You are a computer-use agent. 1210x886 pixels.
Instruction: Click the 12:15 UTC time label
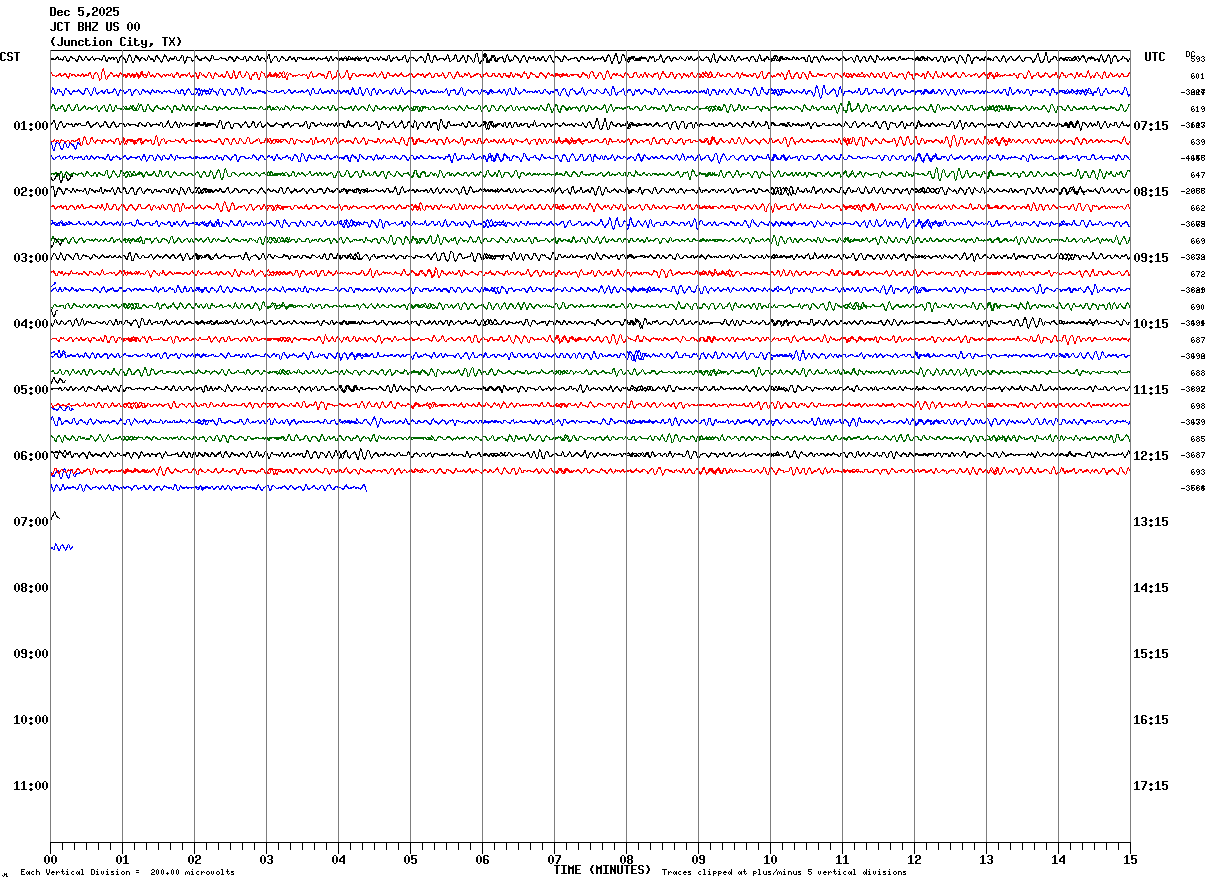1151,456
